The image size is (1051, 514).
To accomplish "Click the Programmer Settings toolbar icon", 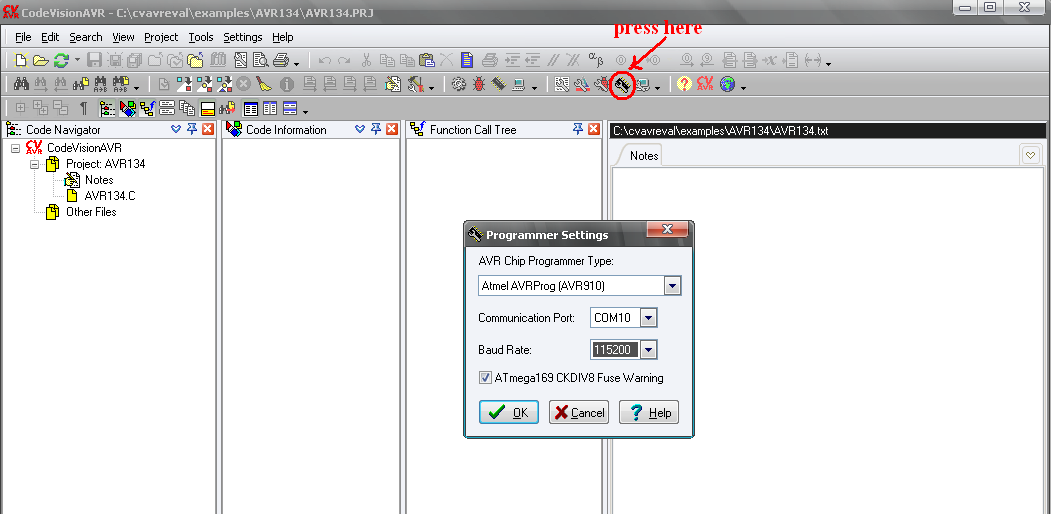I will 623,84.
